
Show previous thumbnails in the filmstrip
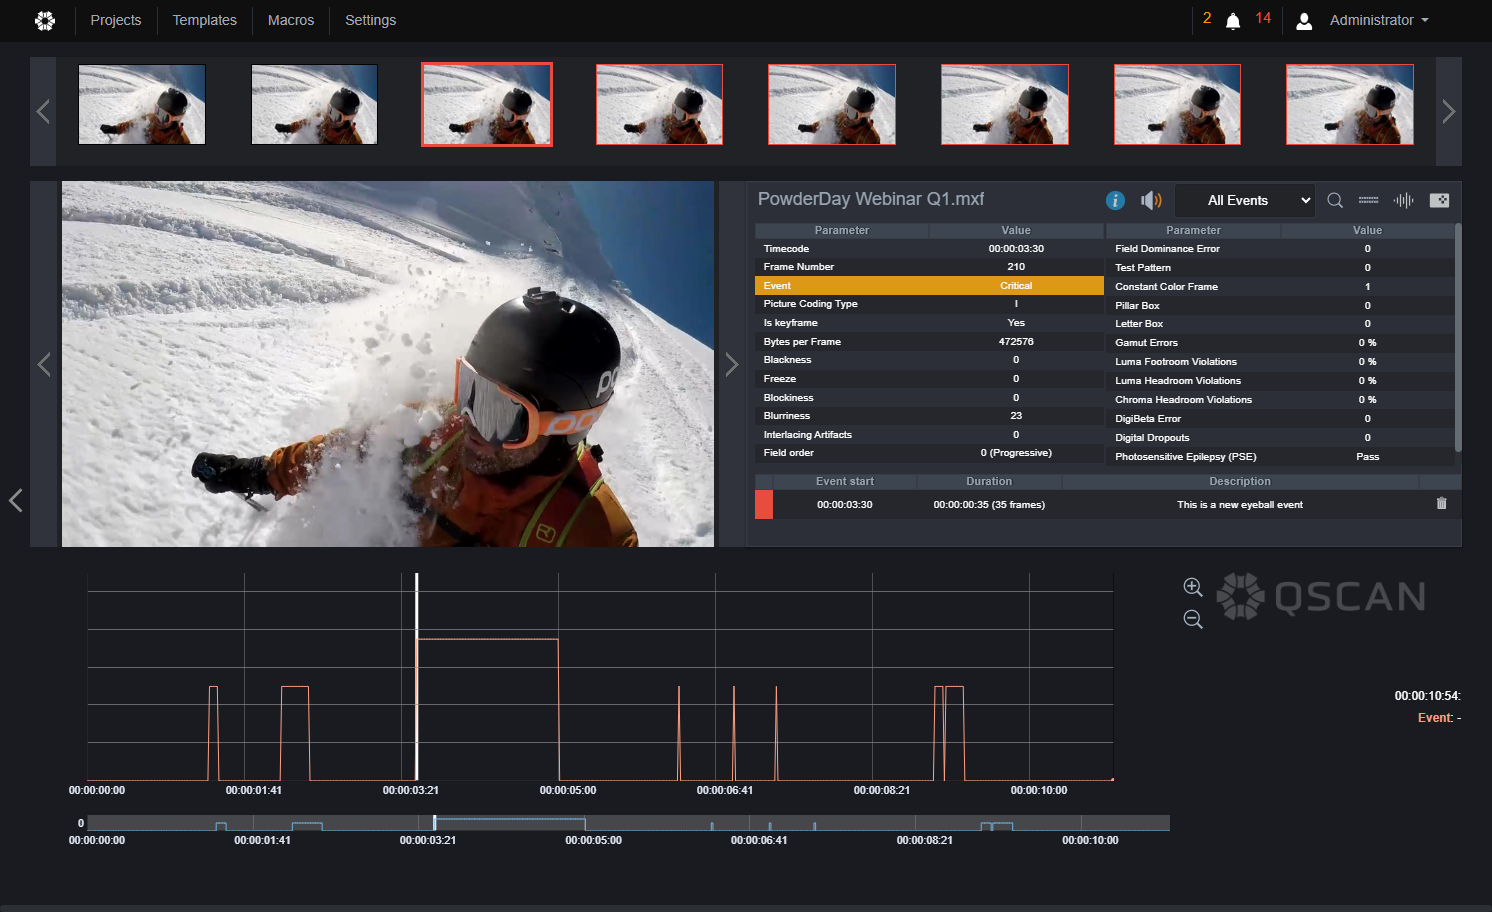[x=43, y=111]
